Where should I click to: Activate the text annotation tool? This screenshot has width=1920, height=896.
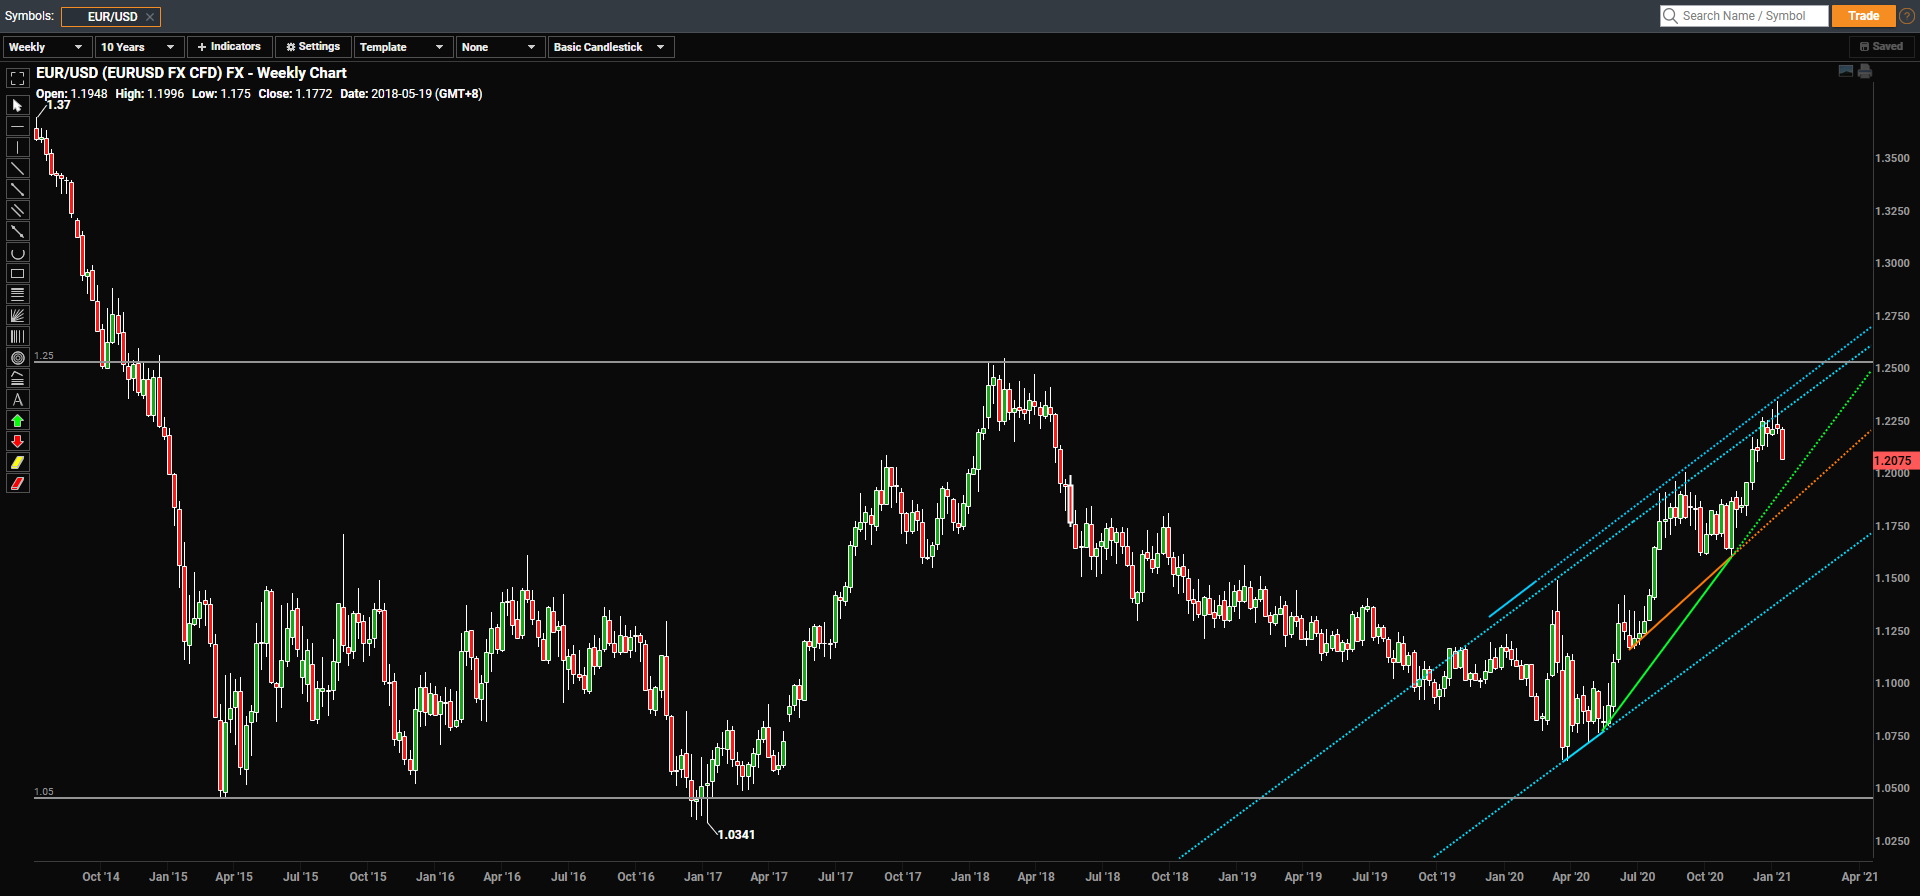click(x=17, y=400)
